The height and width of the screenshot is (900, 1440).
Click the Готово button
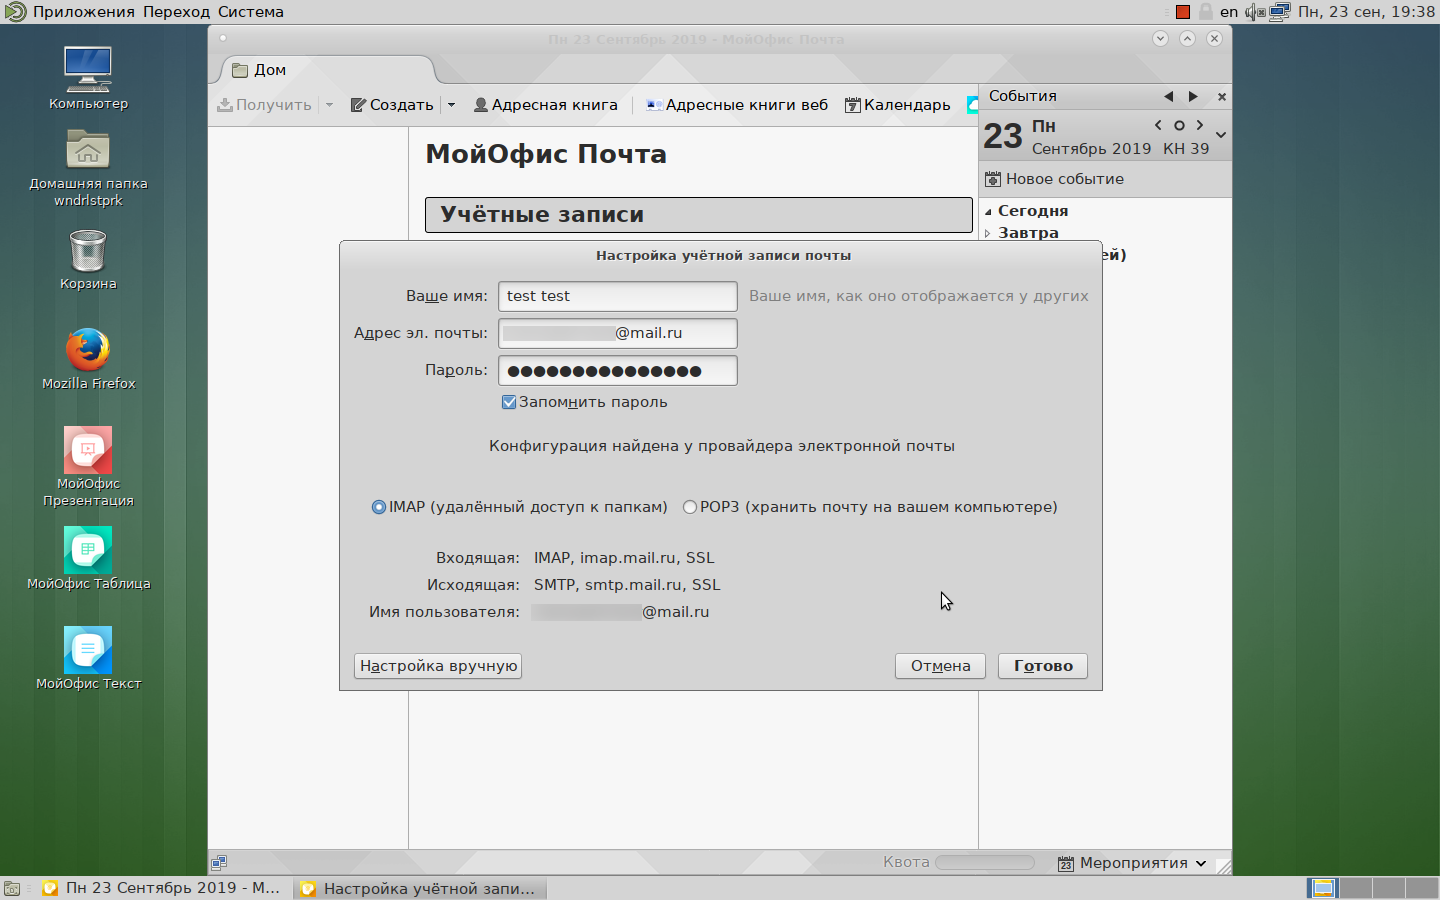point(1043,666)
